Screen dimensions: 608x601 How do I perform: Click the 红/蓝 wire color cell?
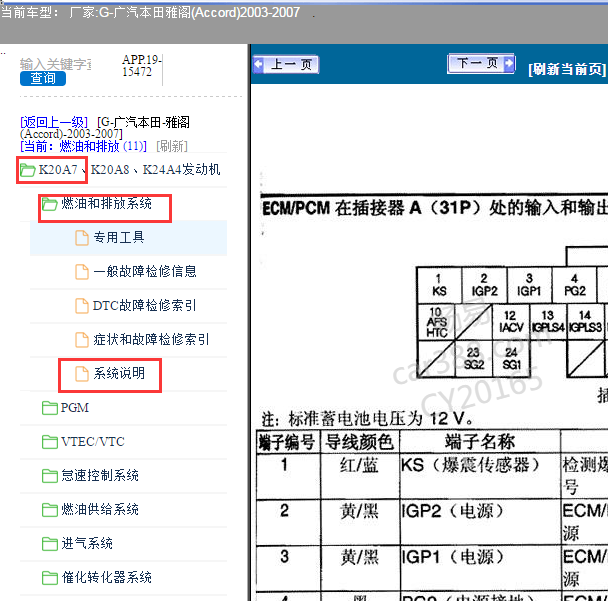[359, 476]
